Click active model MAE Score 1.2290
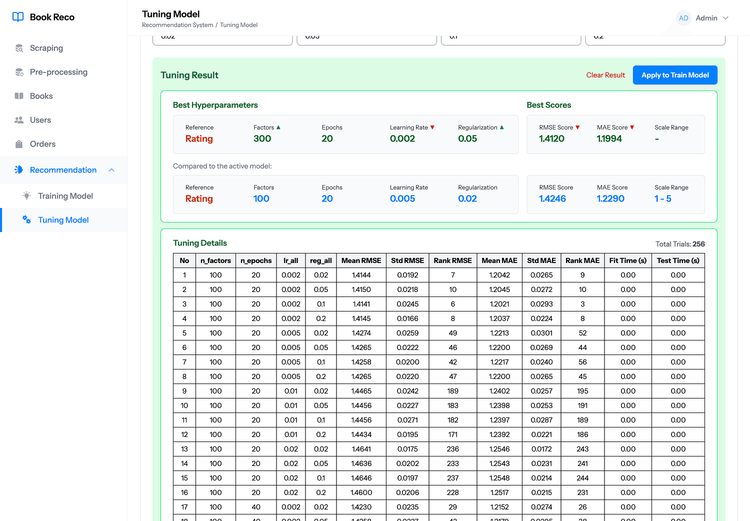This screenshot has height=521, width=750. pos(610,199)
